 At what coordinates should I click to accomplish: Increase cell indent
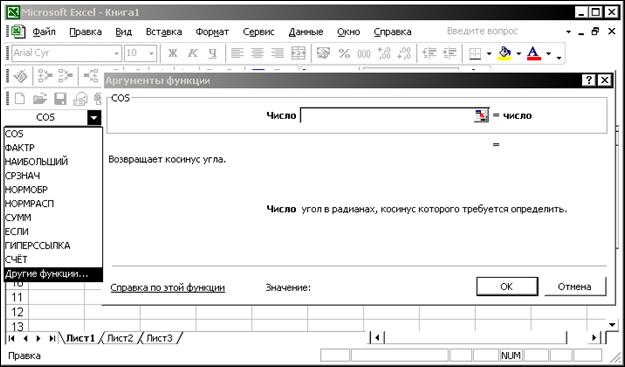coord(450,53)
